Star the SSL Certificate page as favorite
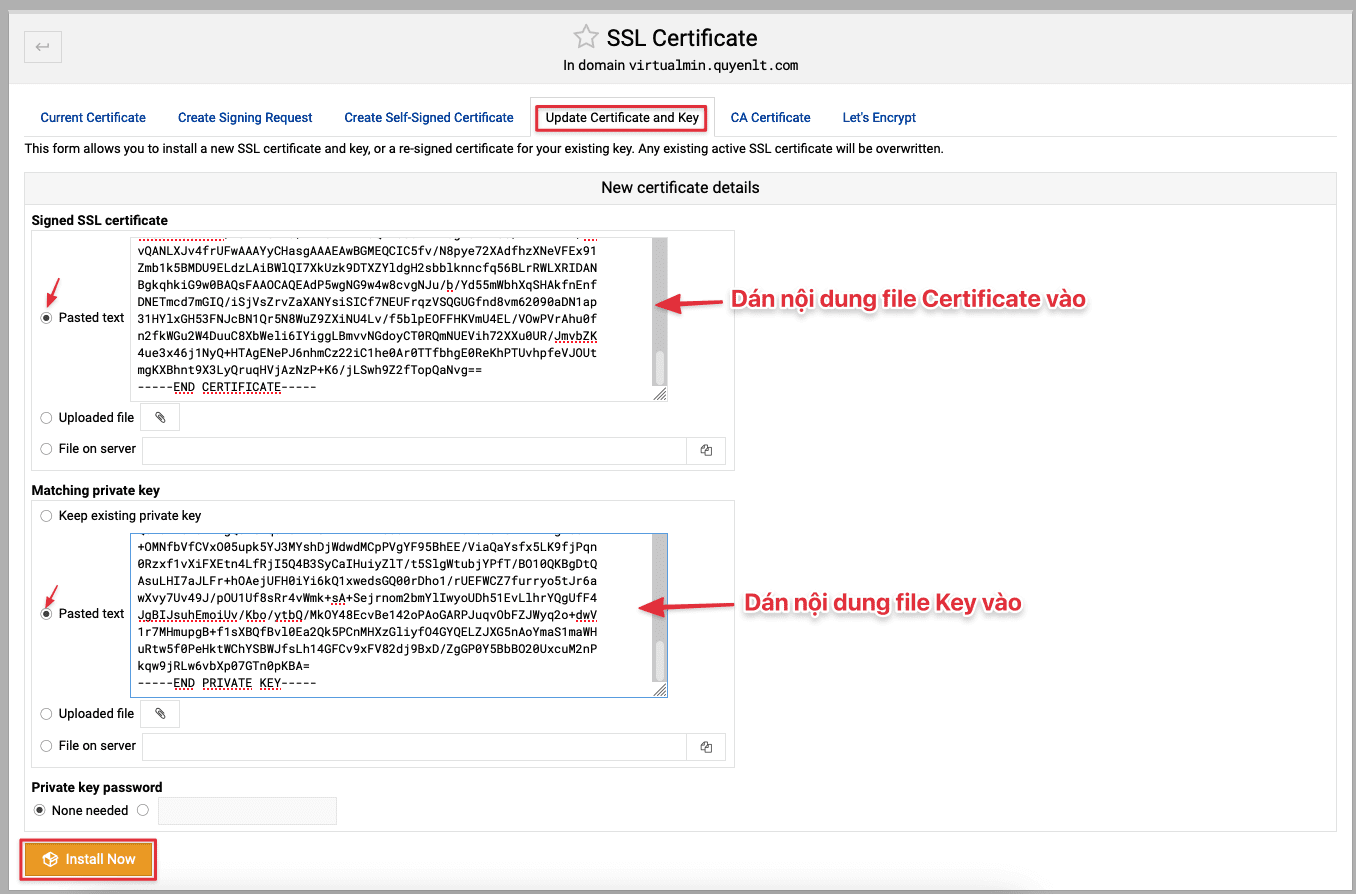This screenshot has width=1356, height=894. (x=585, y=38)
